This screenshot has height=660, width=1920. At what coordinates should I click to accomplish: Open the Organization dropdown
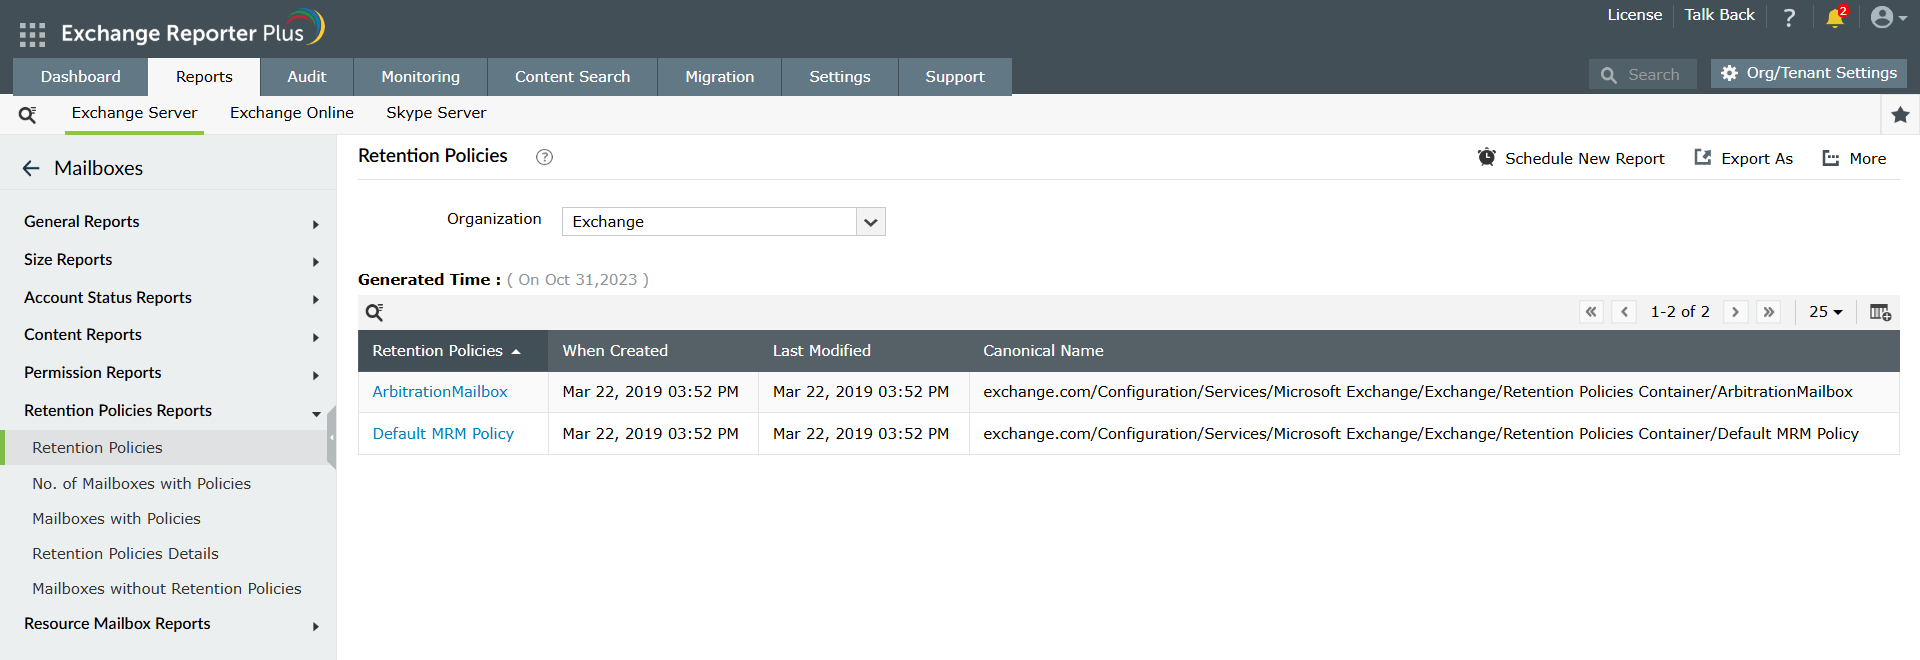coord(870,222)
